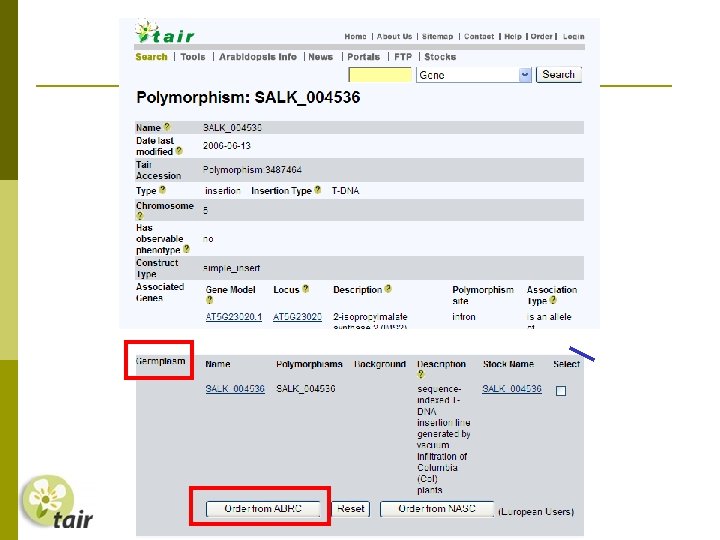Screen dimensions: 720x540
Task: Select the 'simple_insert' construct type value
Action: 231,268
